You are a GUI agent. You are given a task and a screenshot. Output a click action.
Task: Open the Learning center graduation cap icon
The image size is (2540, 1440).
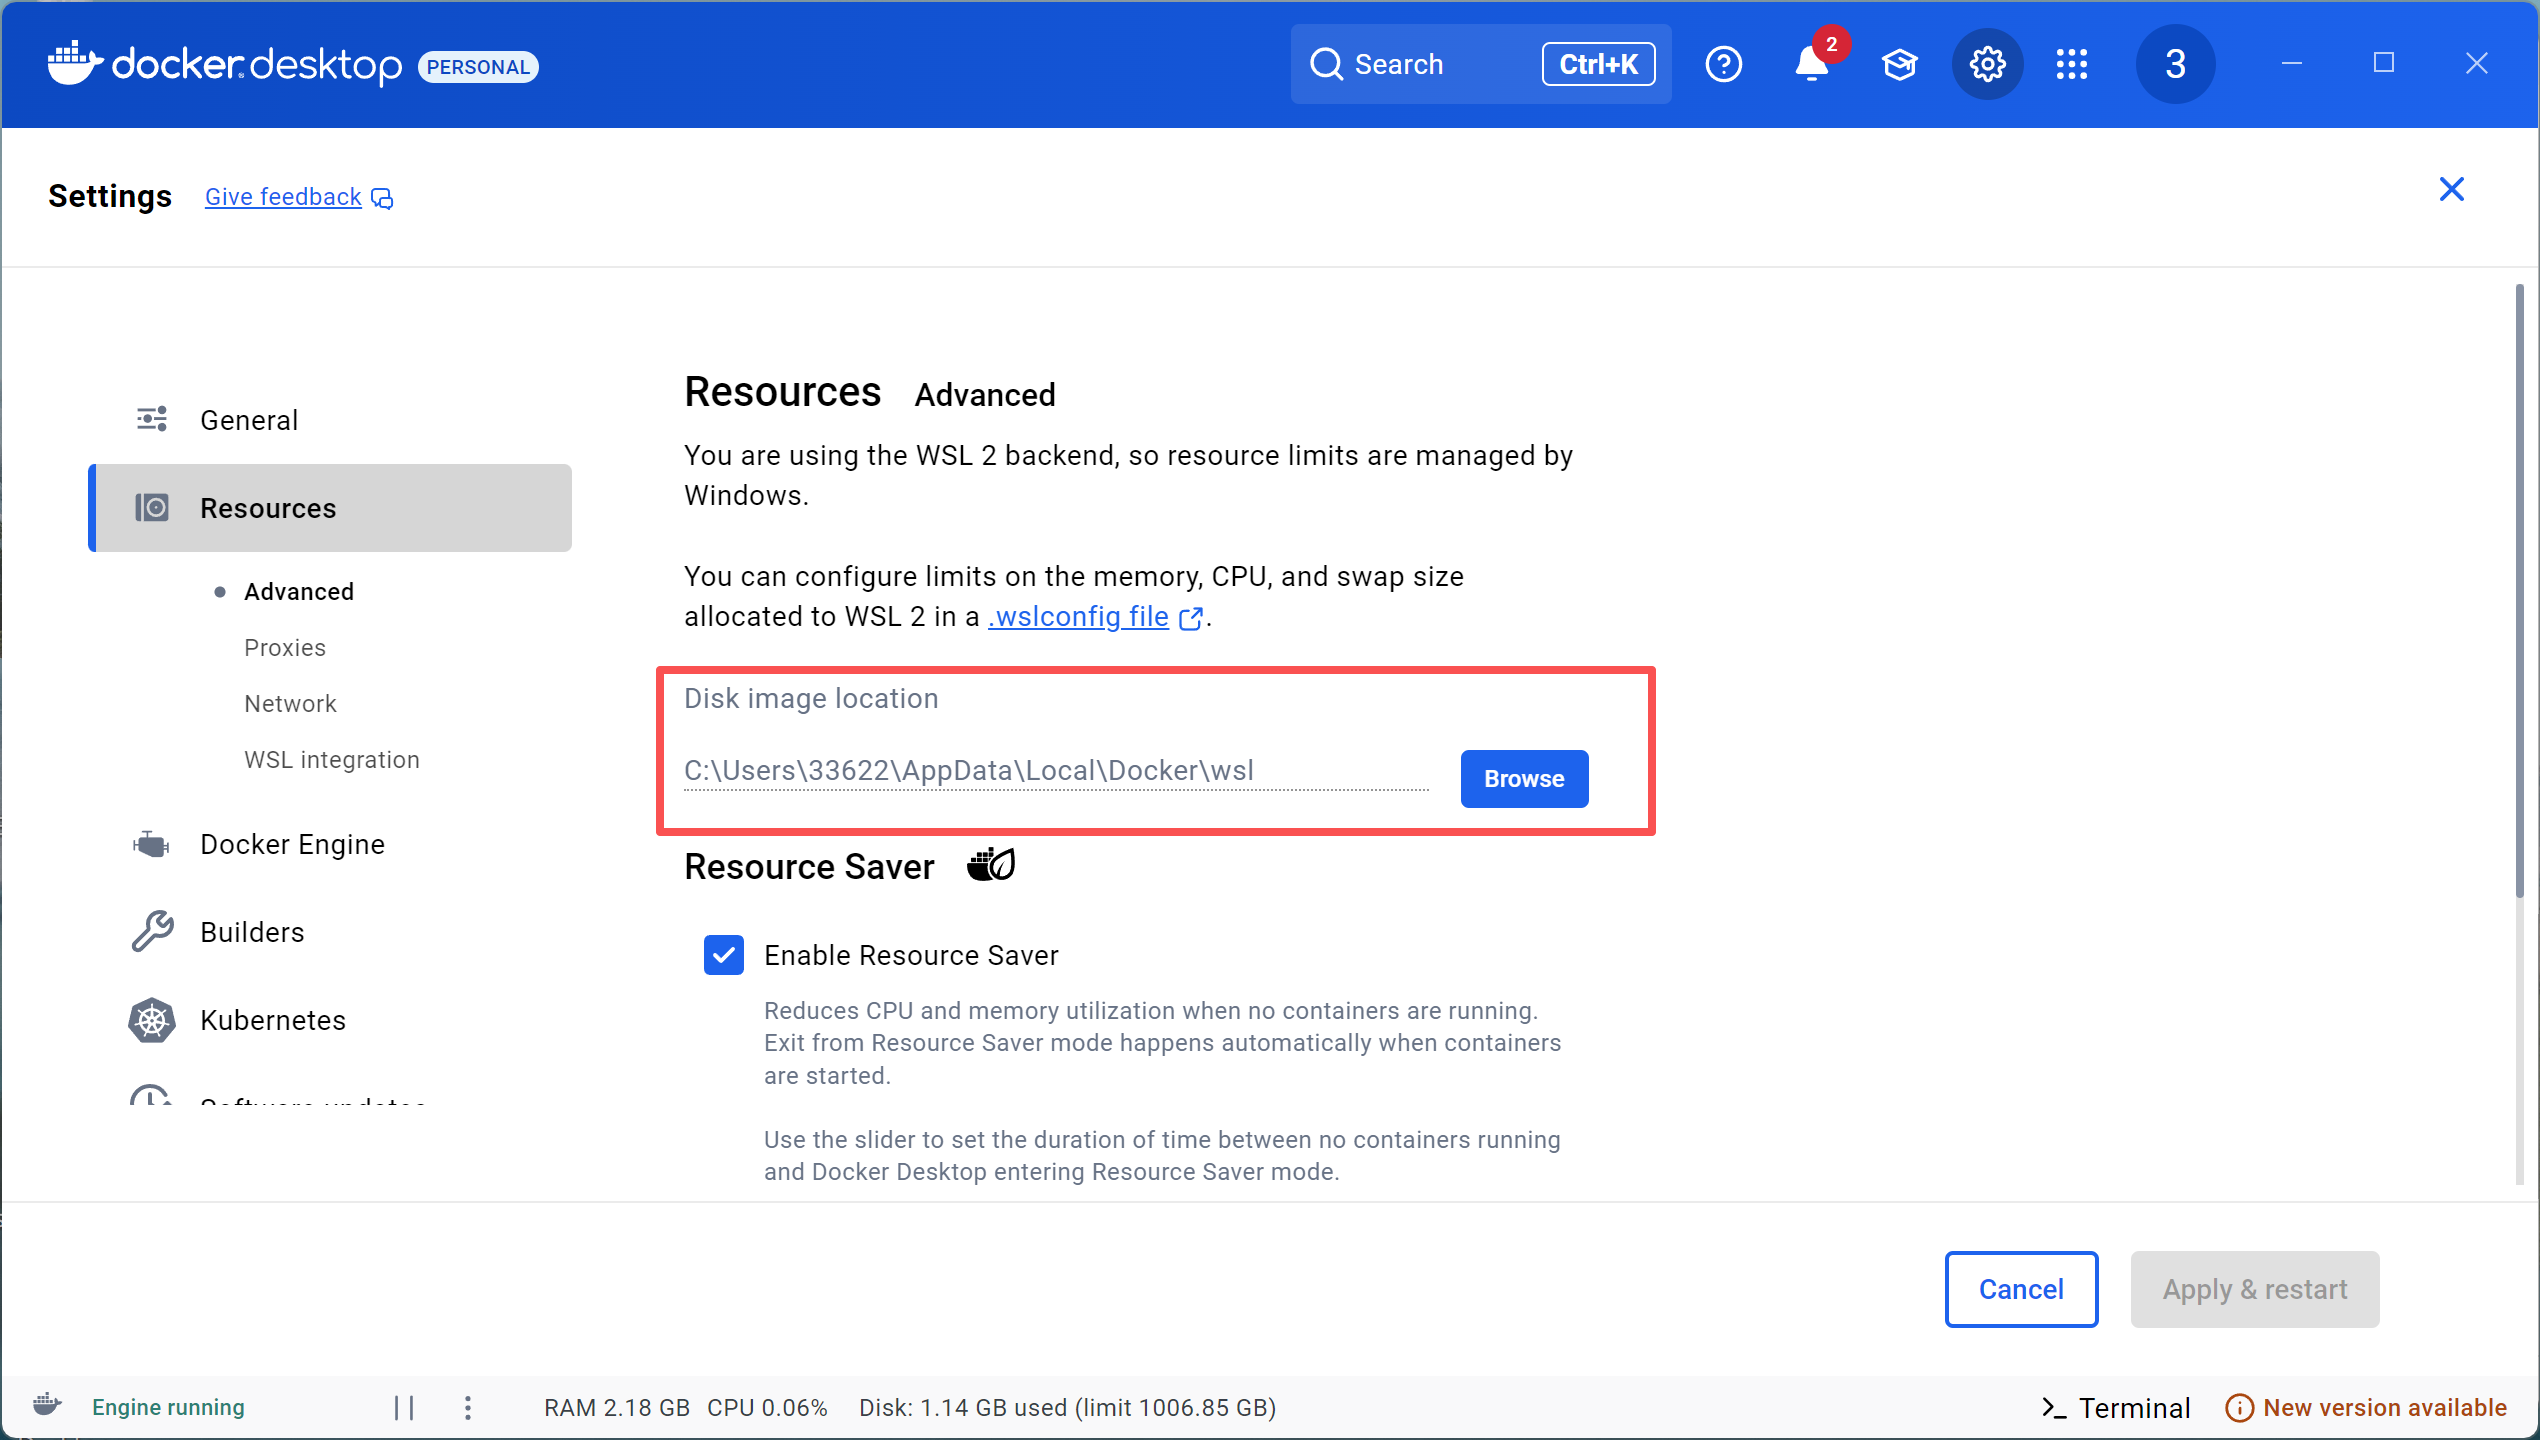pos(1899,65)
